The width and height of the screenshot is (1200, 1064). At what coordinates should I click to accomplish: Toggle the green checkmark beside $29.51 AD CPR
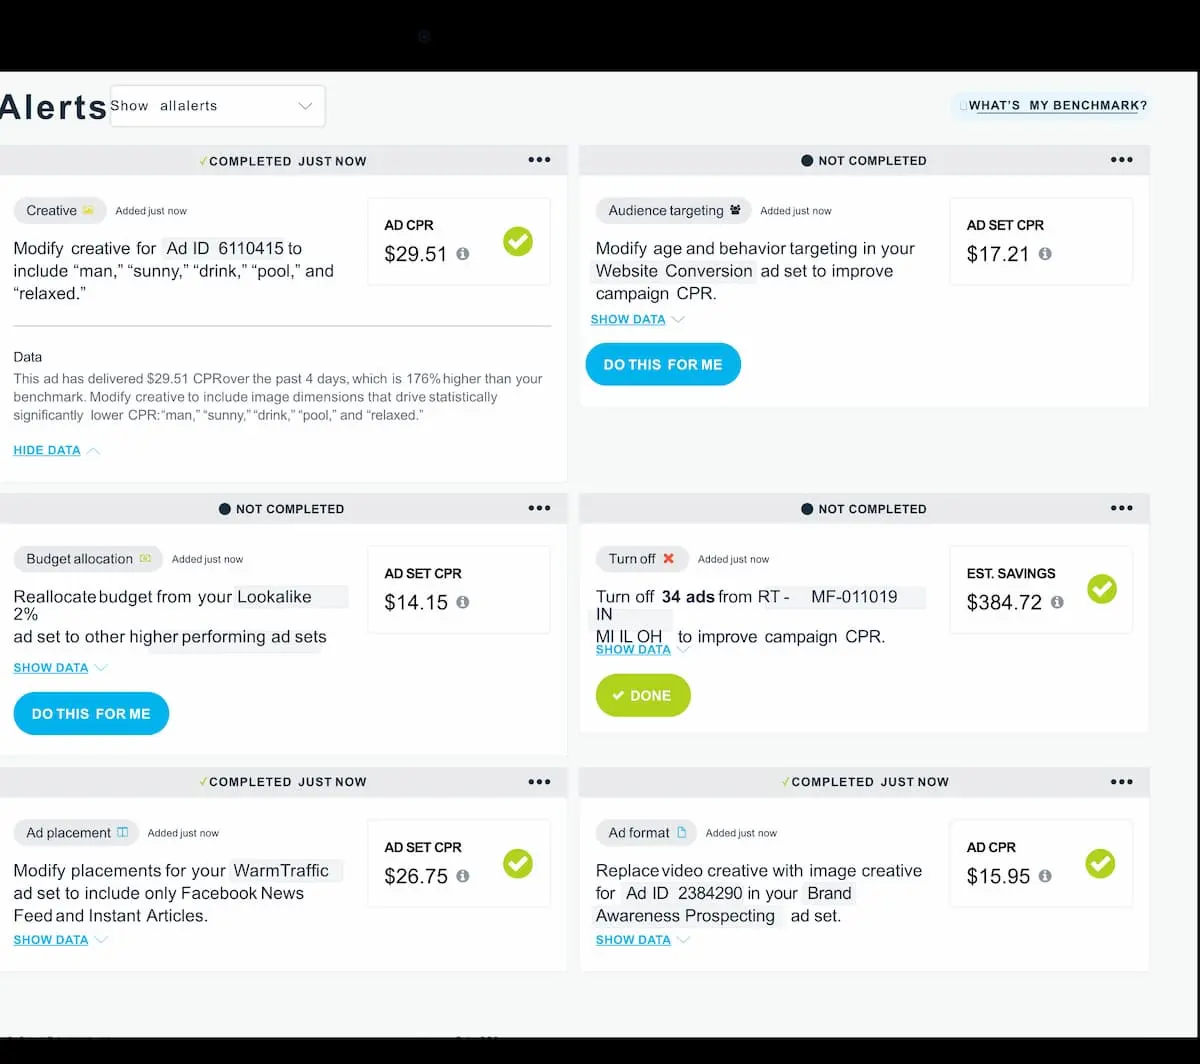[518, 241]
